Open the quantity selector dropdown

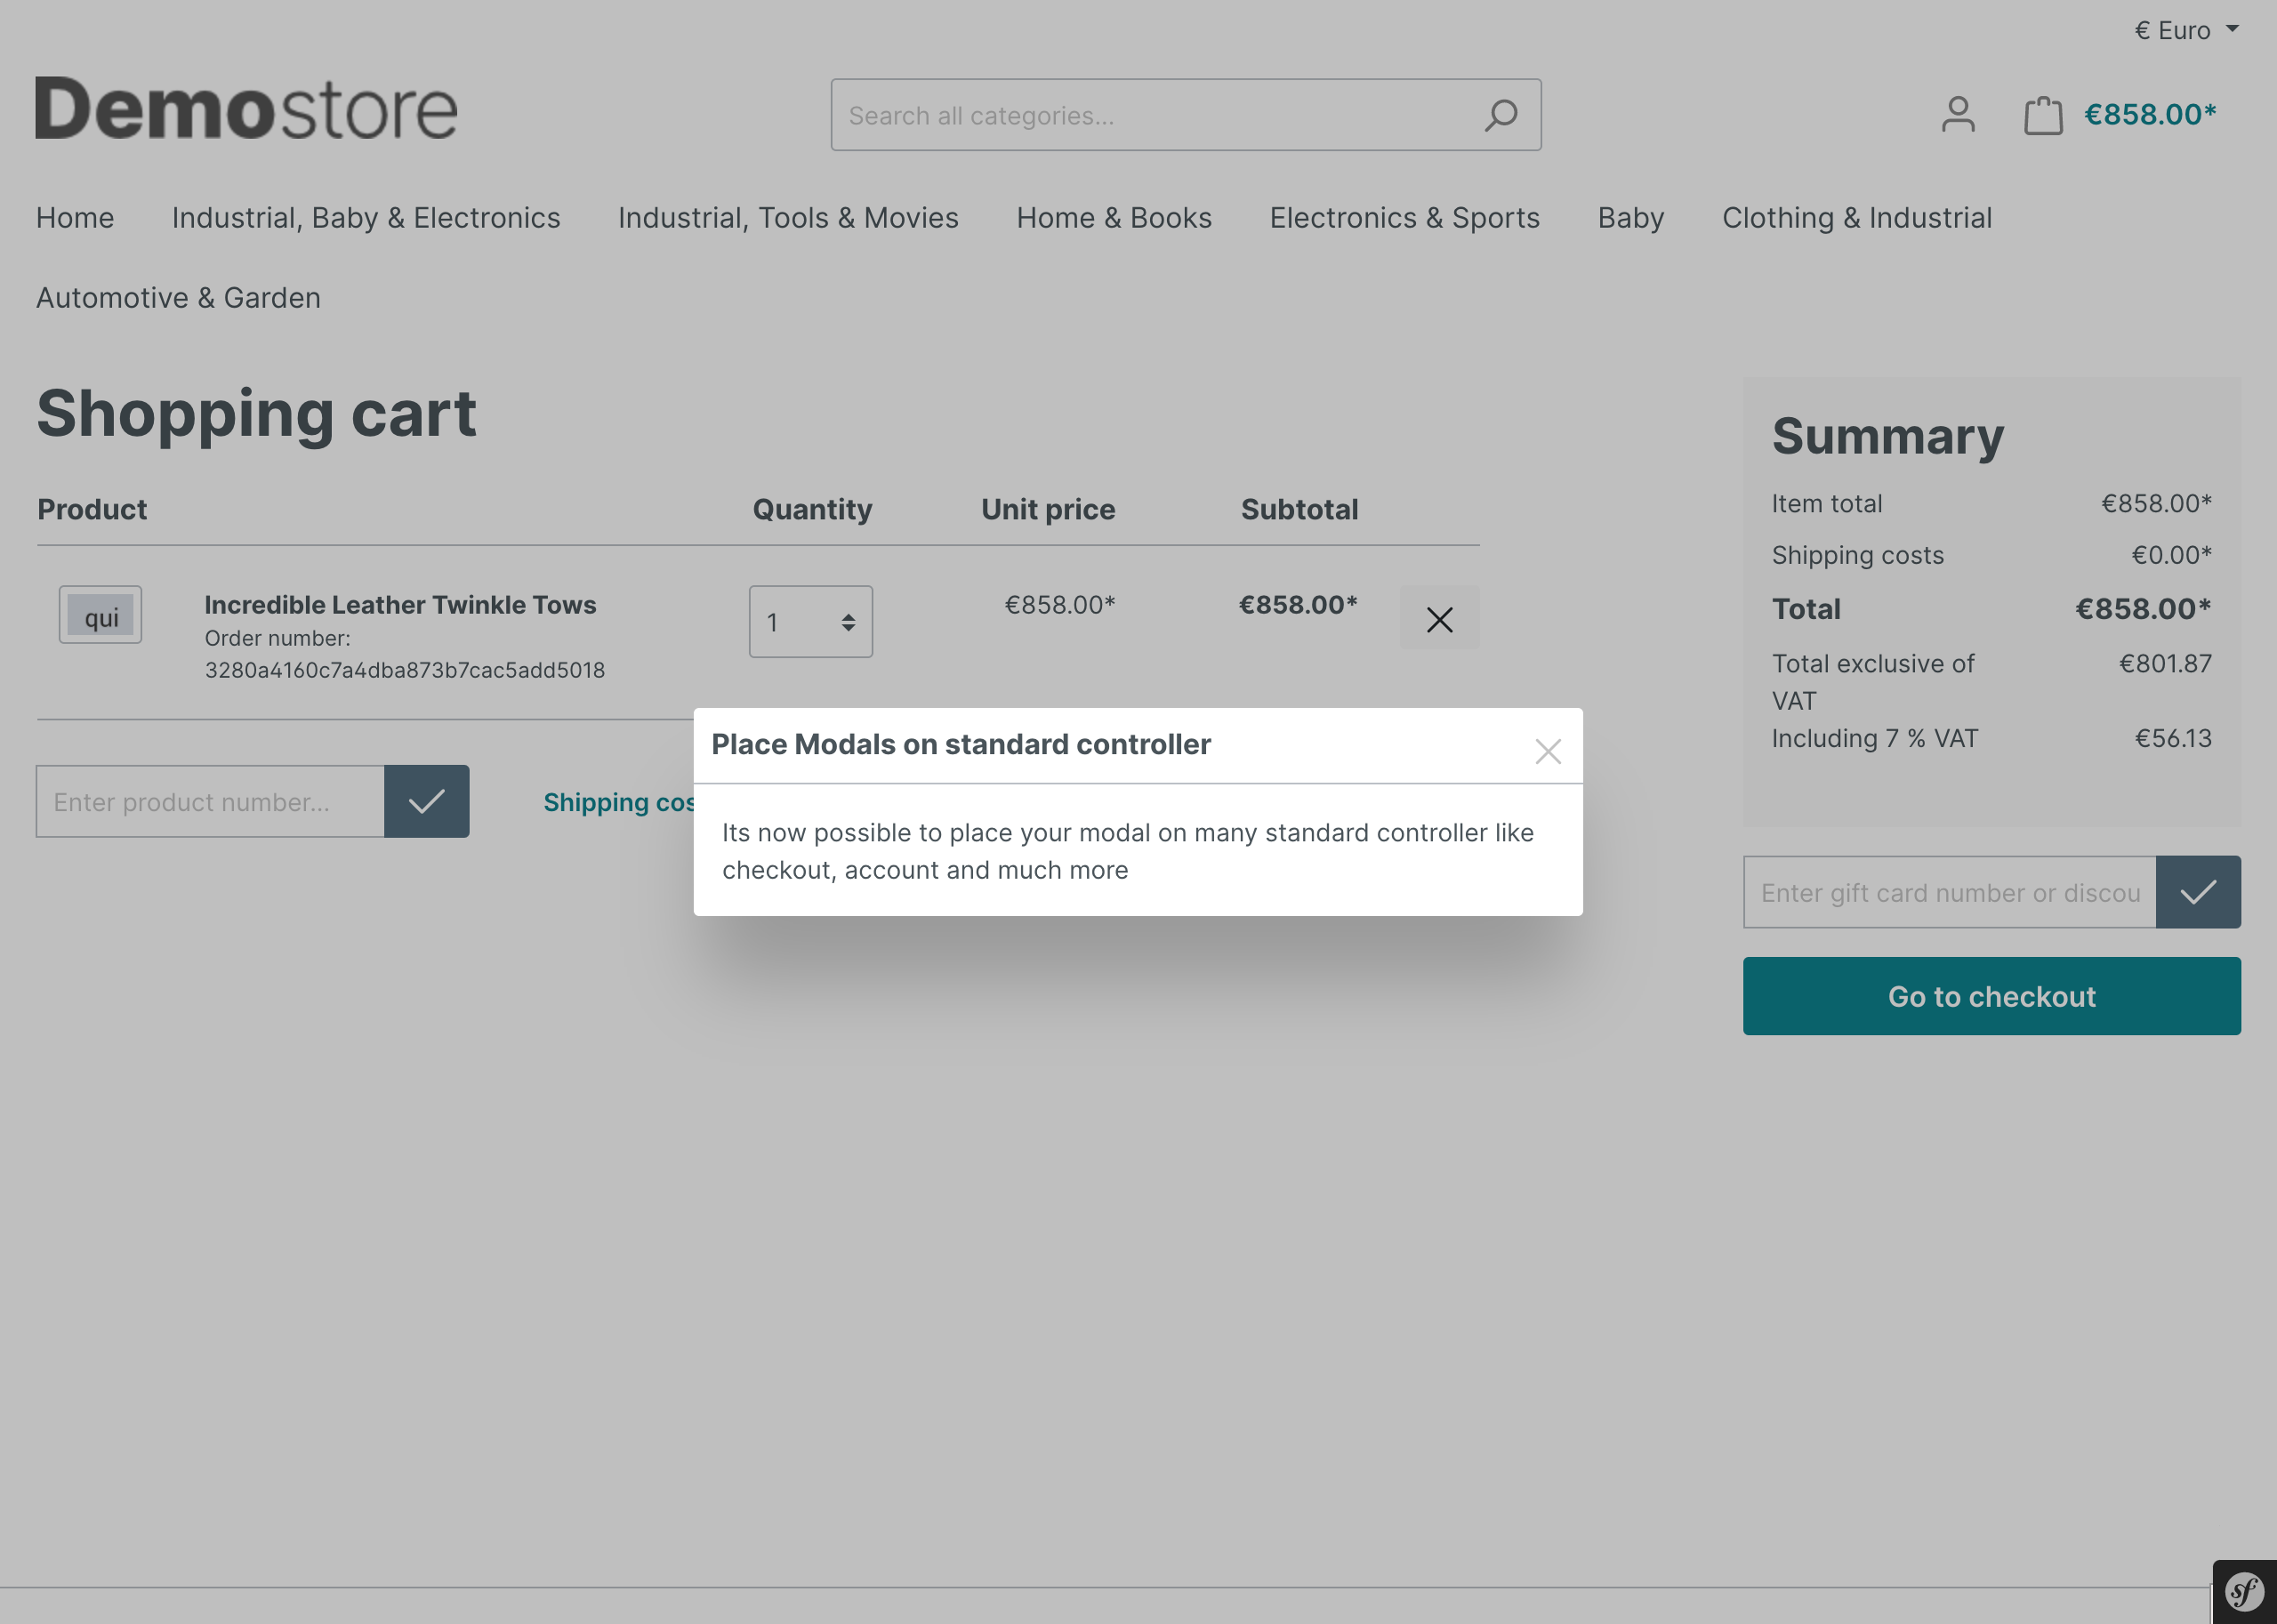pos(810,622)
